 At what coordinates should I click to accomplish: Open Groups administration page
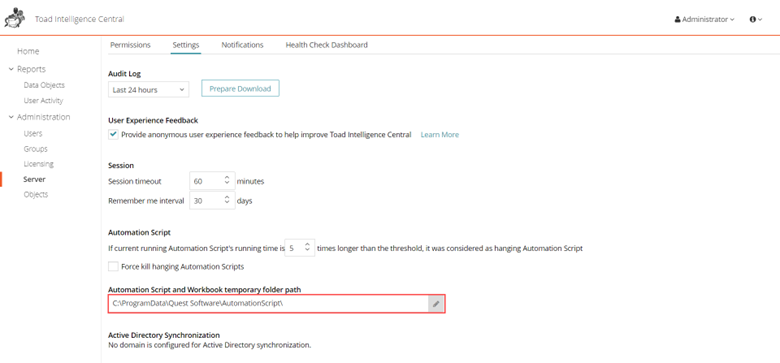pos(35,149)
